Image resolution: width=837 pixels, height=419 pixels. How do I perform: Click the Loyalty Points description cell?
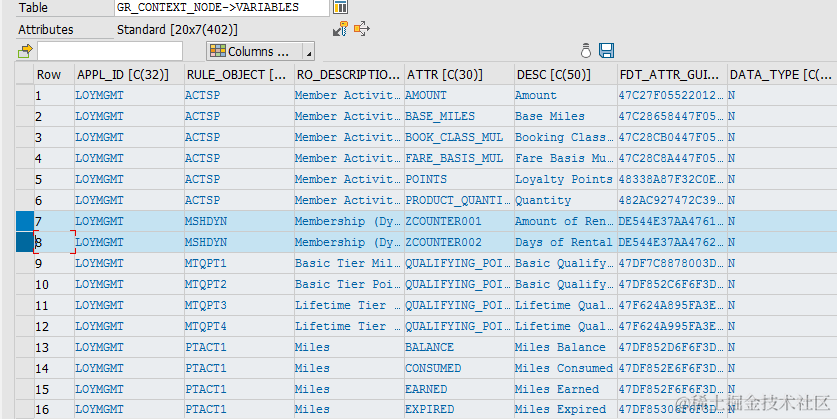pos(566,179)
